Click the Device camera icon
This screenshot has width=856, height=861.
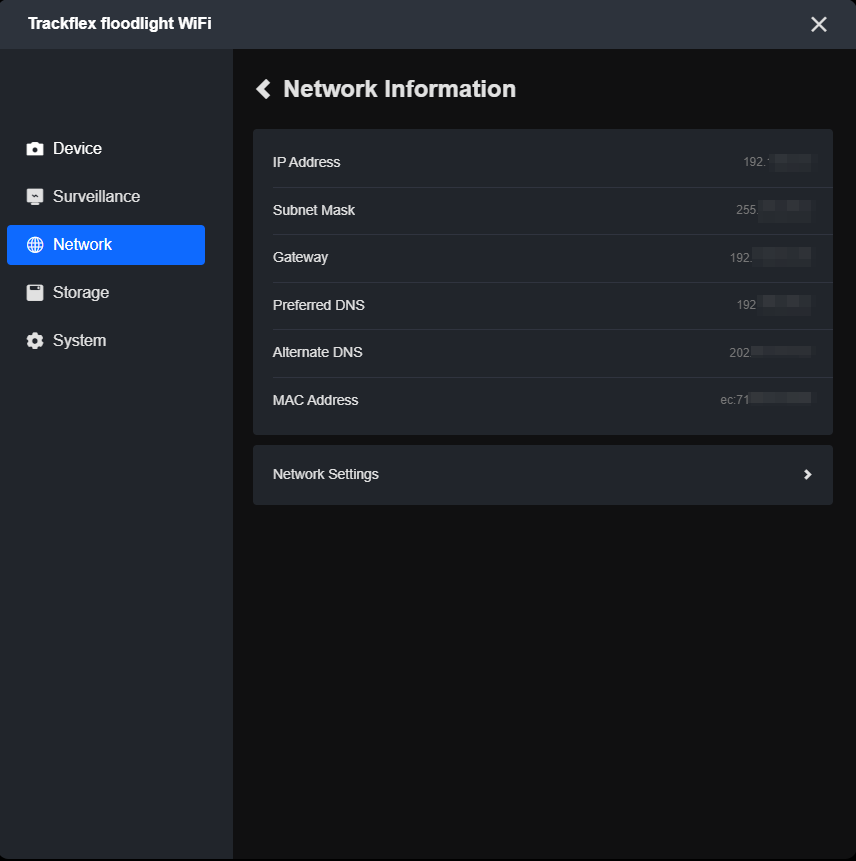(x=35, y=149)
